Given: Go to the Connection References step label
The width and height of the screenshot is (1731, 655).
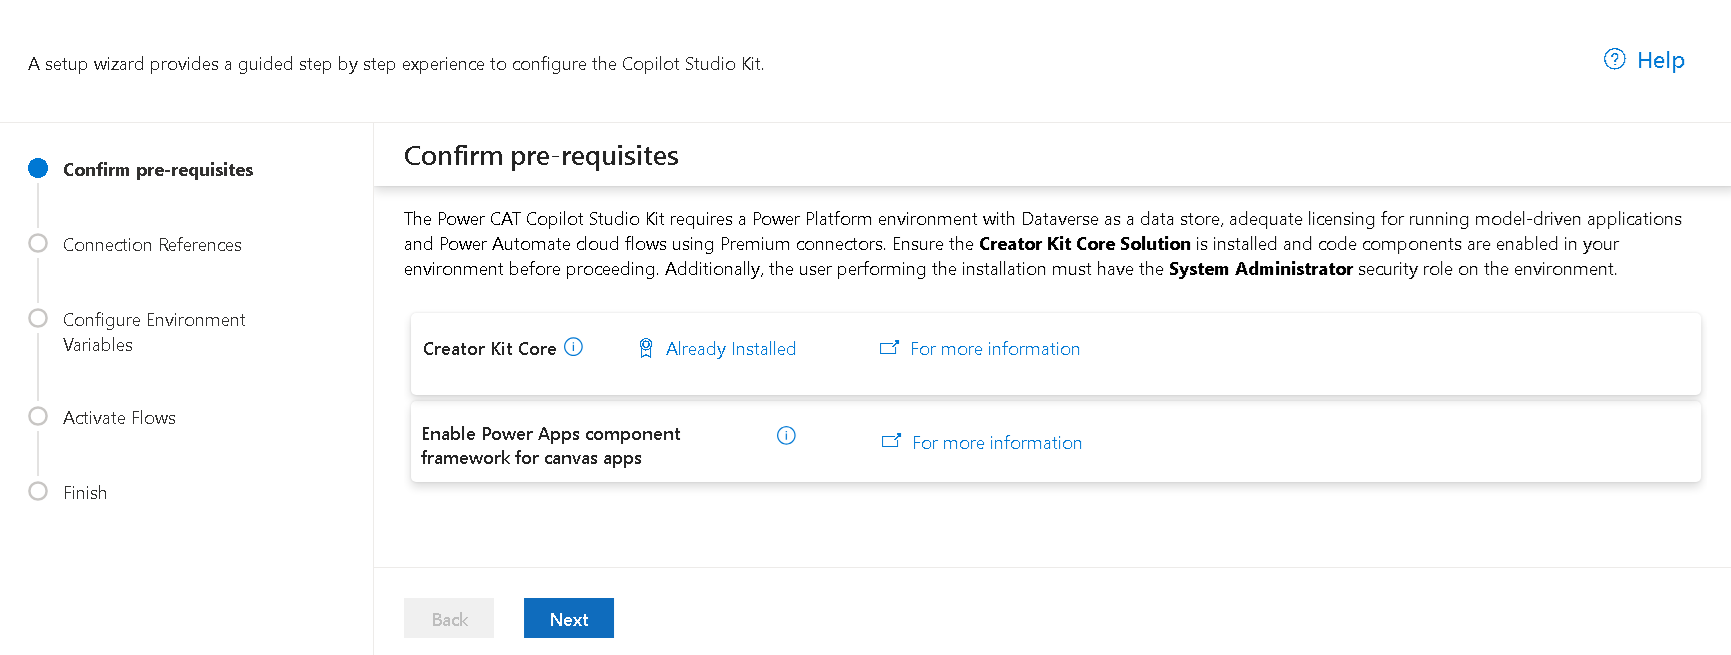Looking at the screenshot, I should (x=152, y=245).
